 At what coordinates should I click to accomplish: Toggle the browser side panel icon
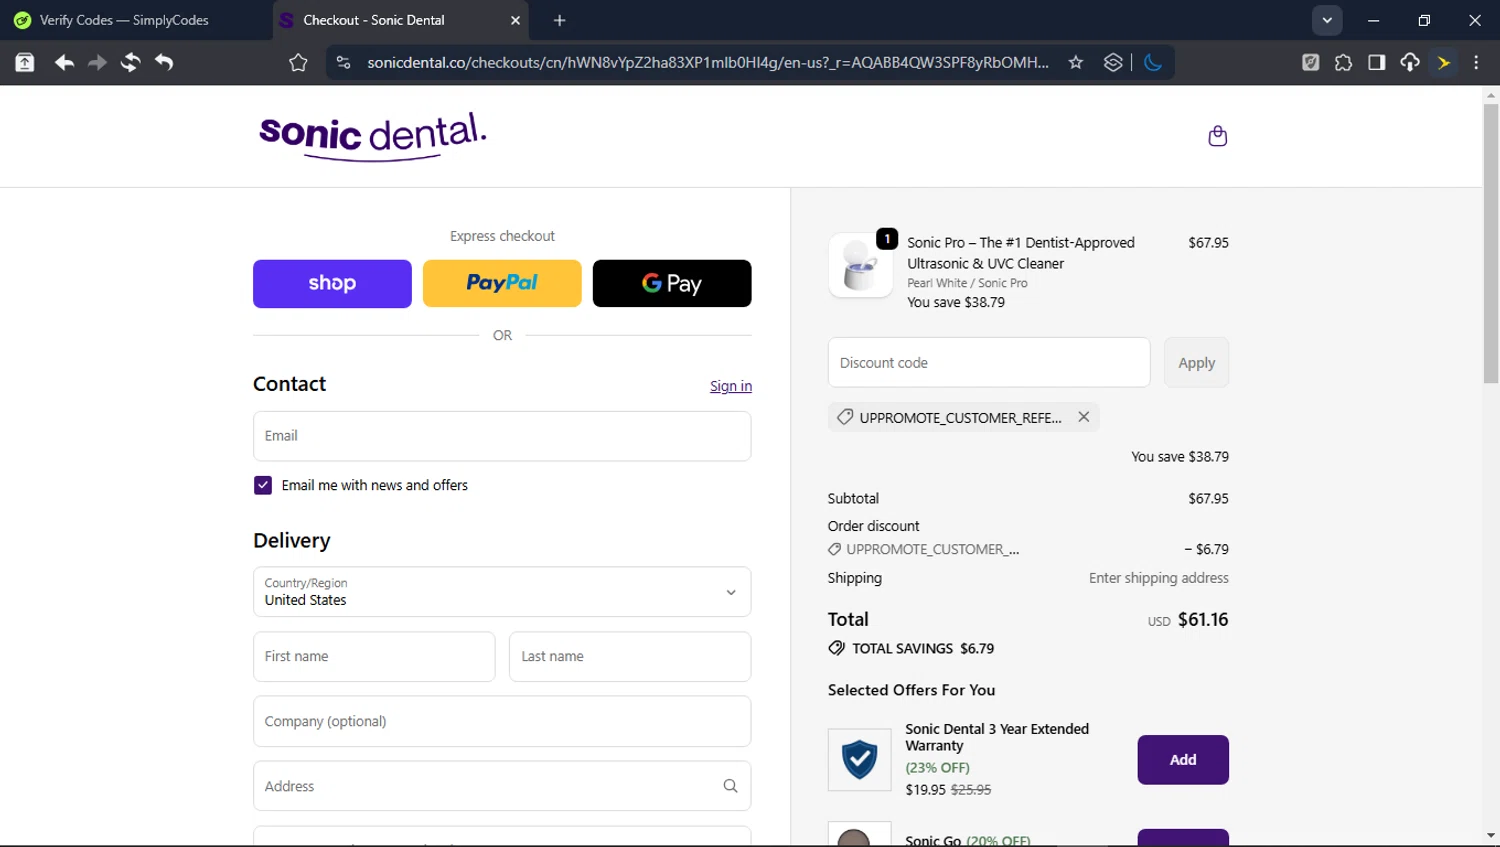(1376, 62)
